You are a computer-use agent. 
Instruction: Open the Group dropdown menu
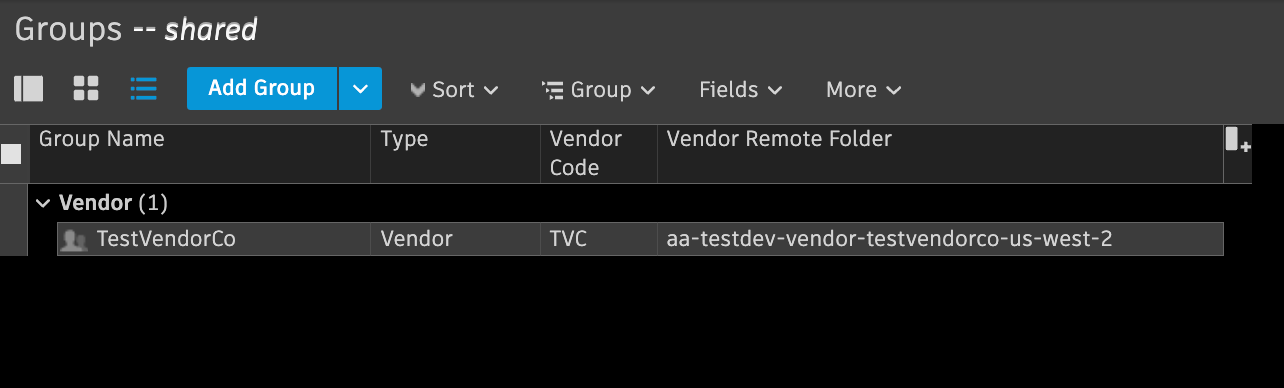pos(599,90)
